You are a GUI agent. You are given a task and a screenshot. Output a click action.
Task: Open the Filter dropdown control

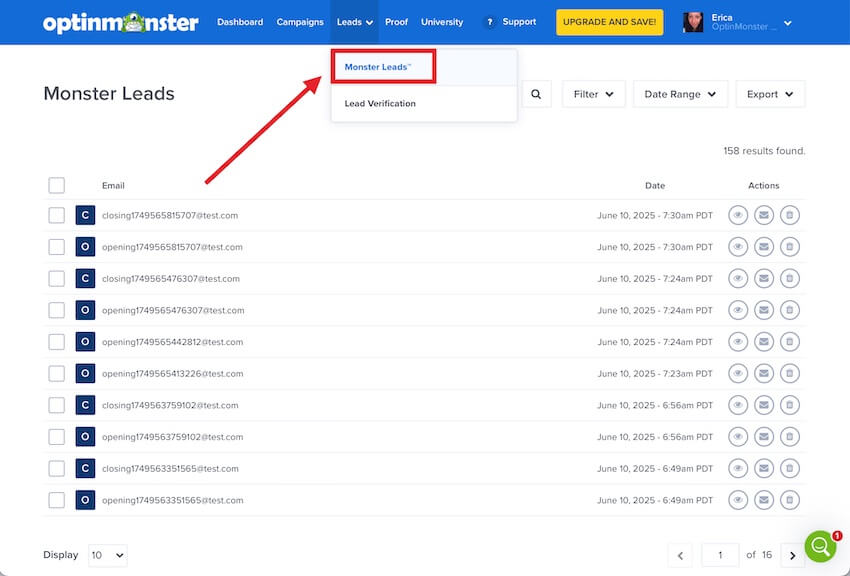[593, 93]
